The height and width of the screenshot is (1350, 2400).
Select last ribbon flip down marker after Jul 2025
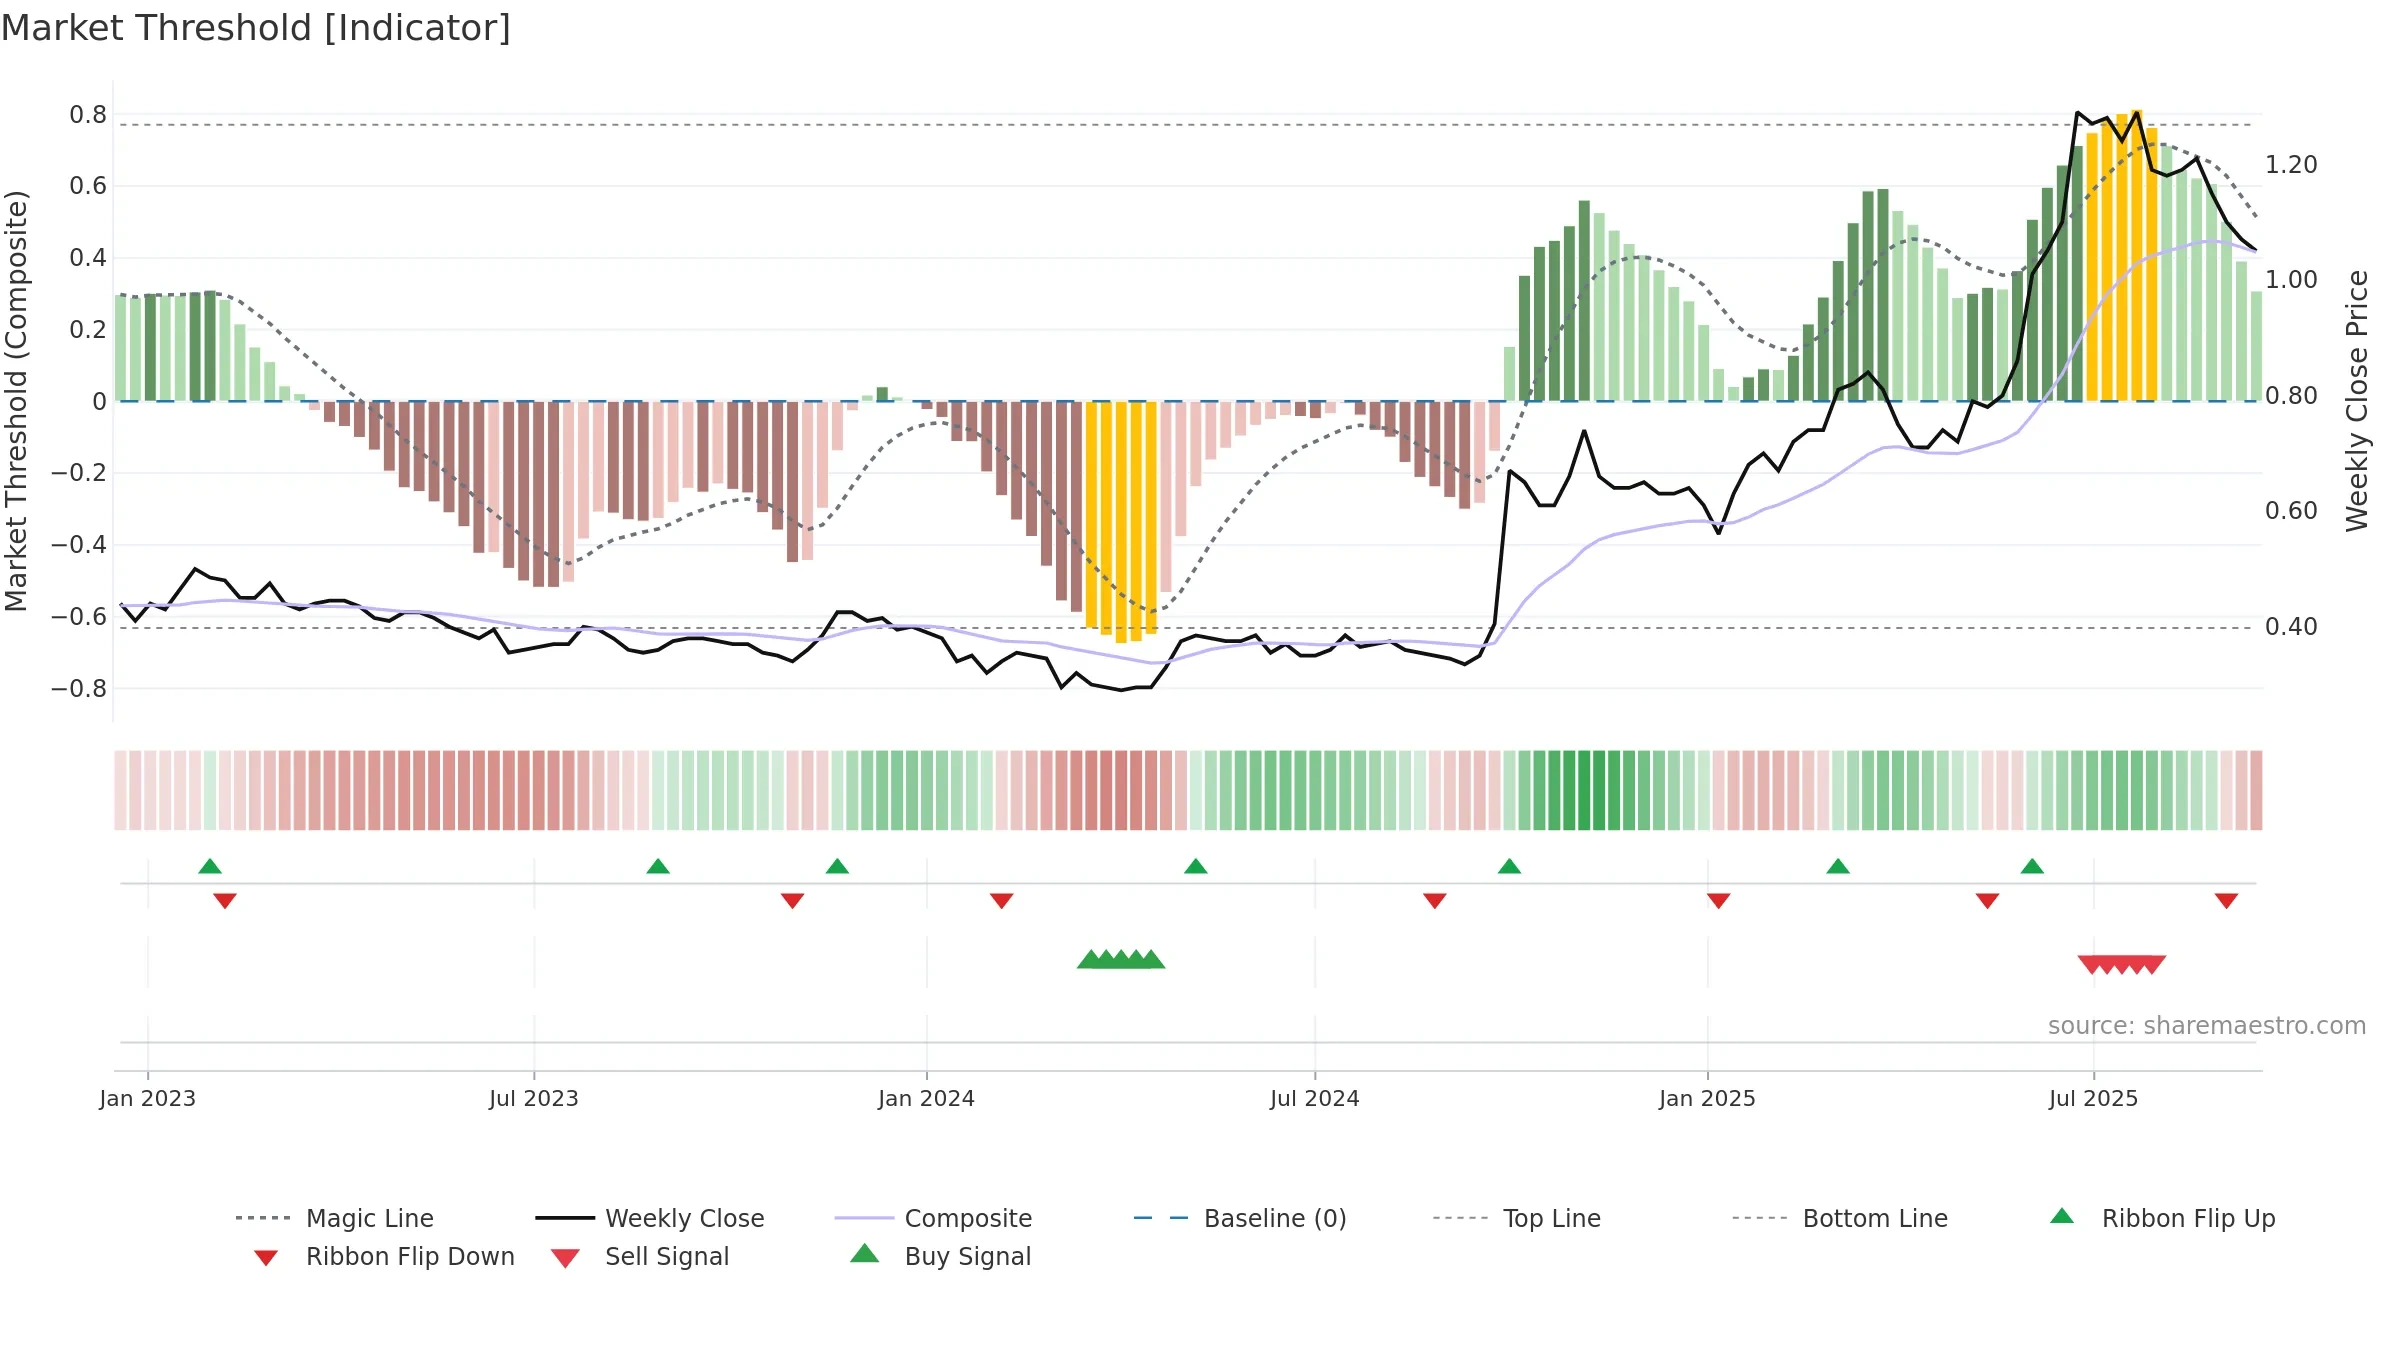click(x=2226, y=901)
